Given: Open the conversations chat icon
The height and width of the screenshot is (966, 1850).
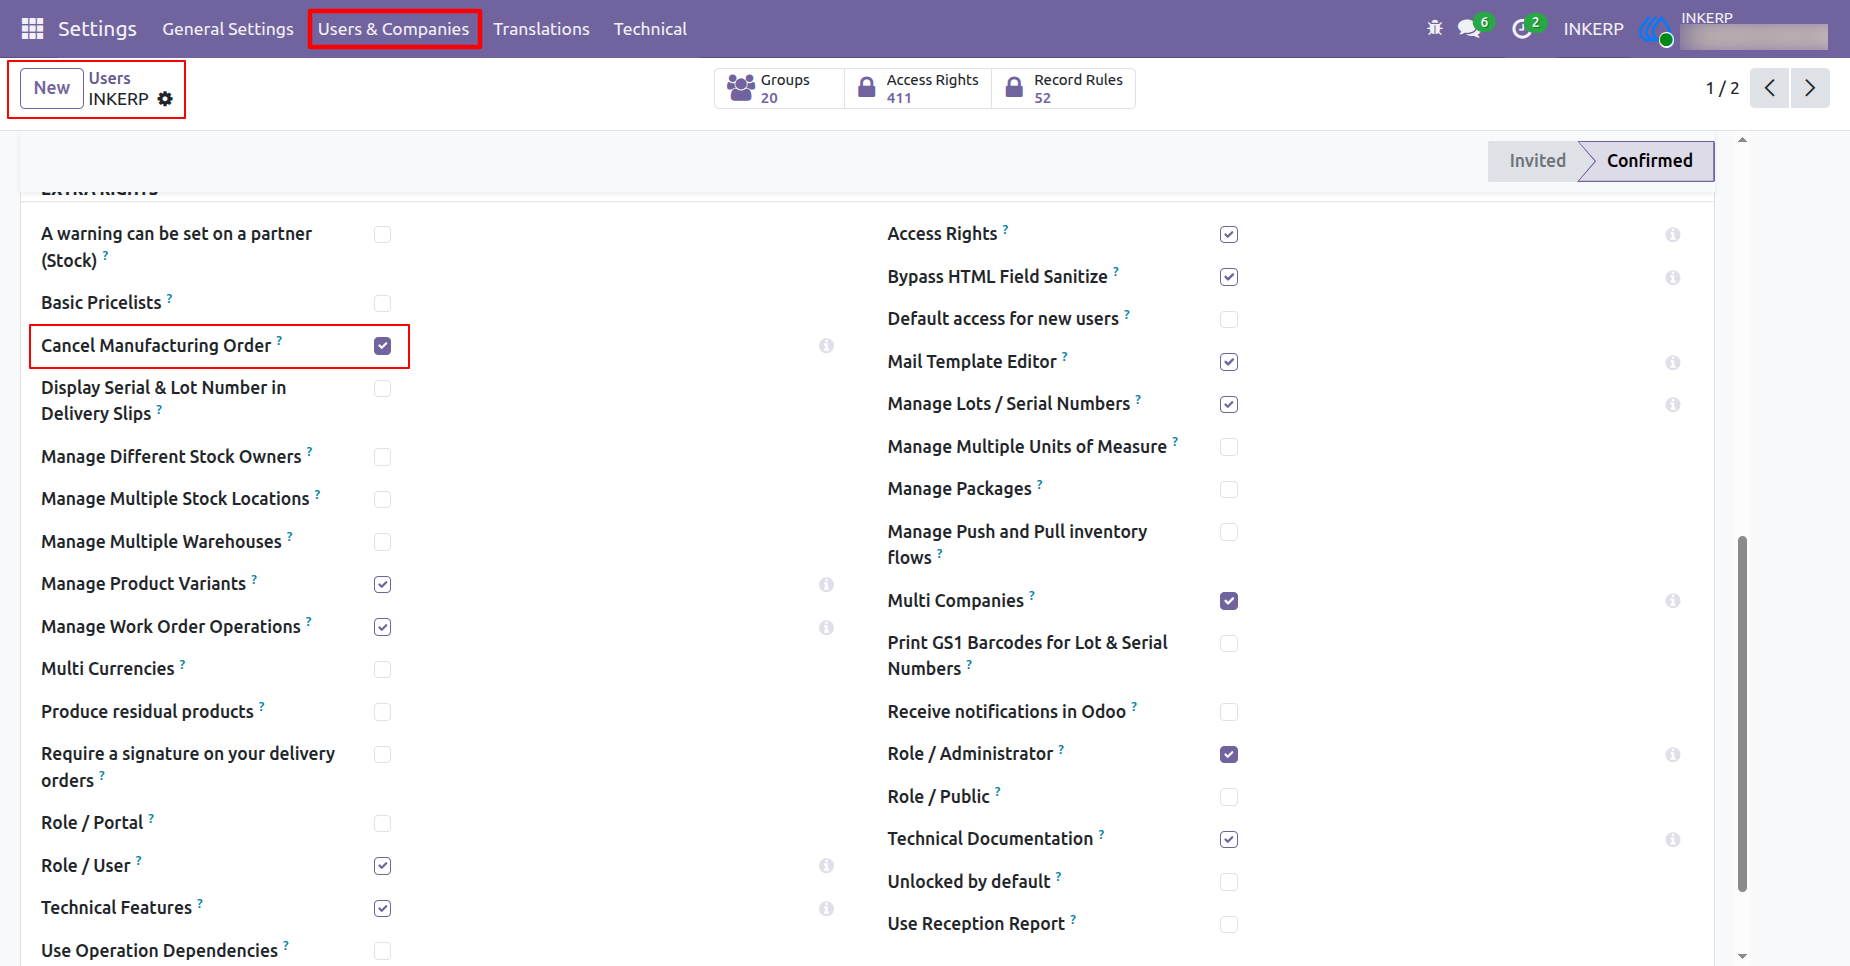Looking at the screenshot, I should pyautogui.click(x=1469, y=29).
